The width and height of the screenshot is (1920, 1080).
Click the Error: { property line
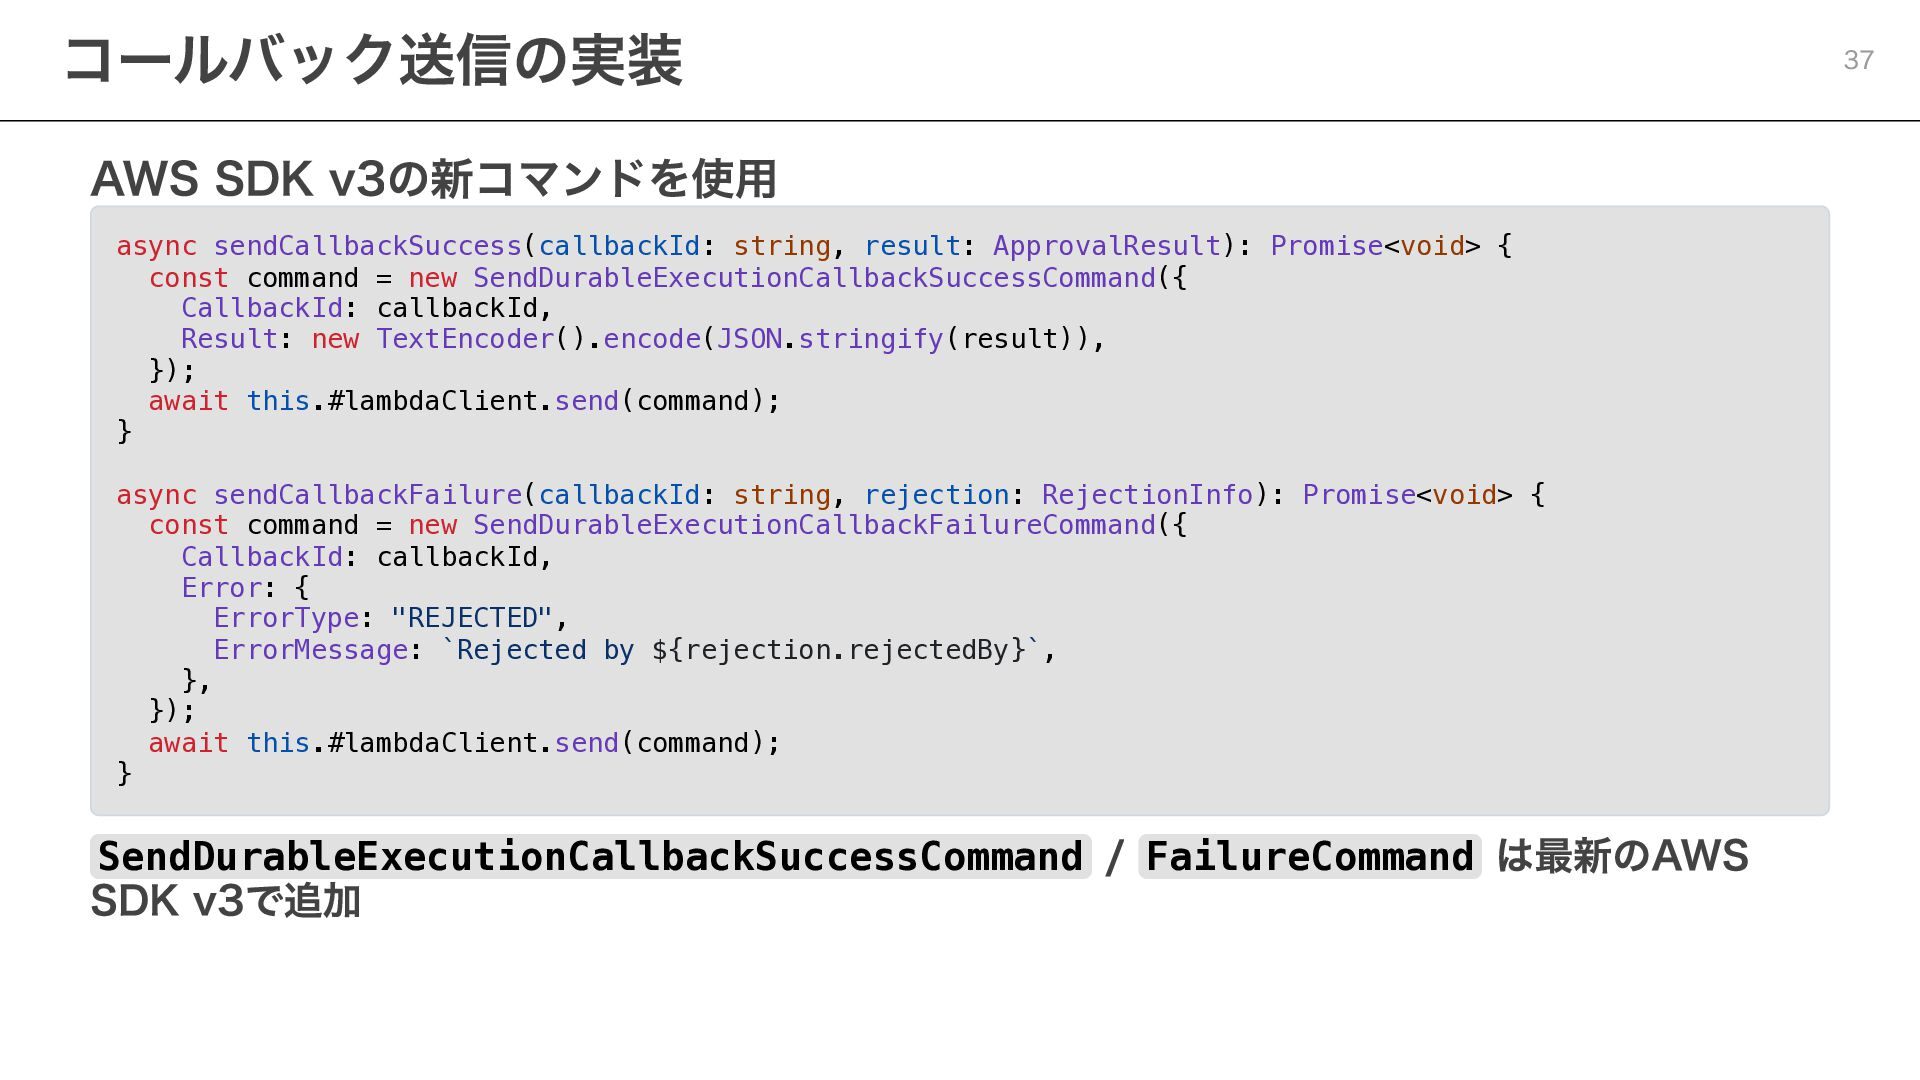coord(245,588)
